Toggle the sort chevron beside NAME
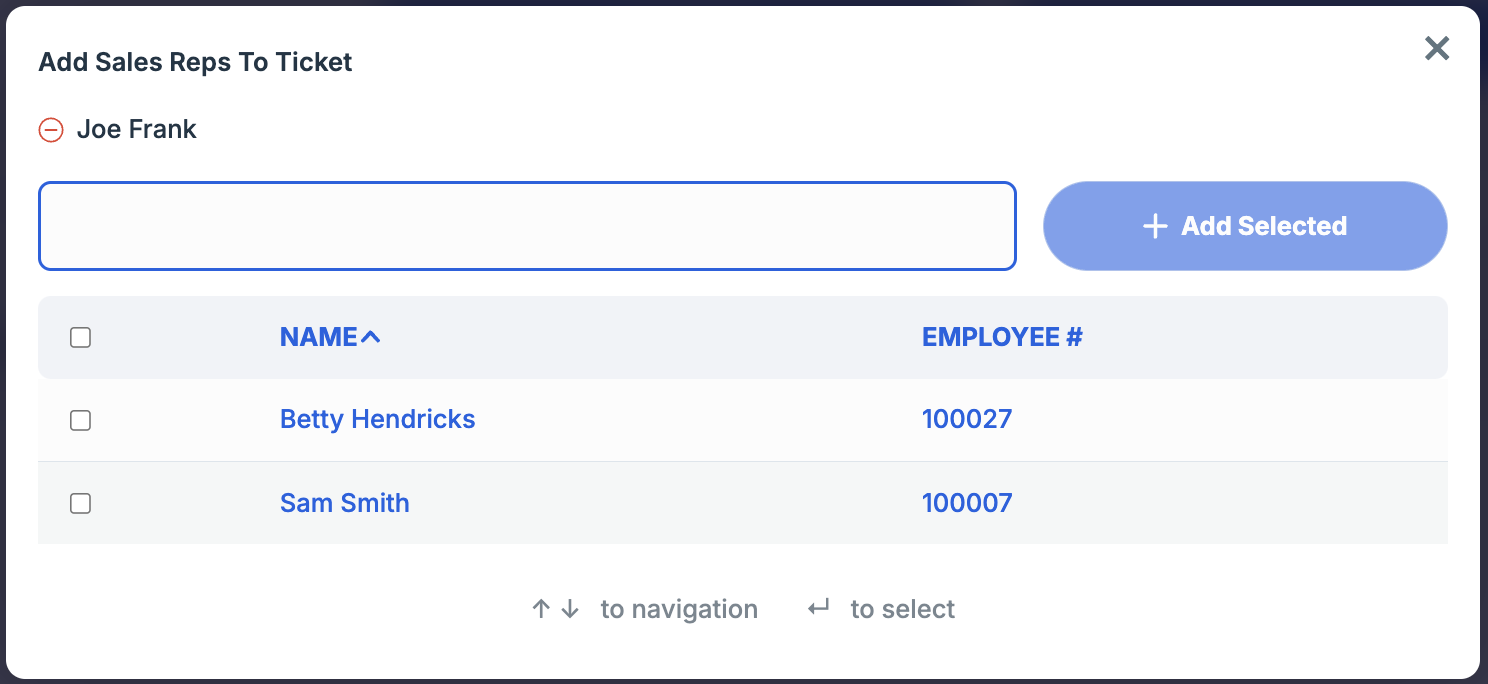This screenshot has height=684, width=1488. [371, 338]
